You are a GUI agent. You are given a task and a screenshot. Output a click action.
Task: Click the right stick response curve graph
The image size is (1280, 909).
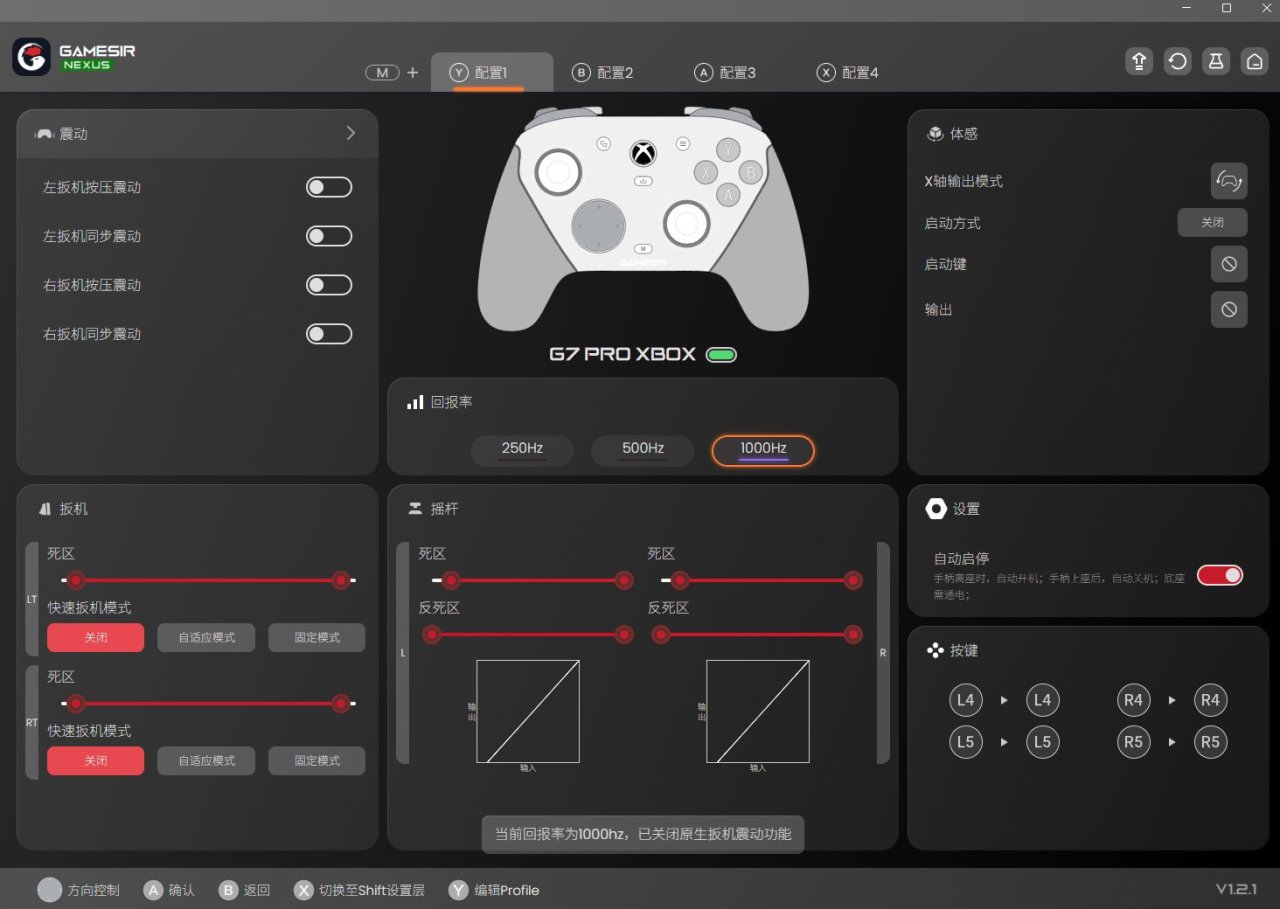[x=758, y=711]
